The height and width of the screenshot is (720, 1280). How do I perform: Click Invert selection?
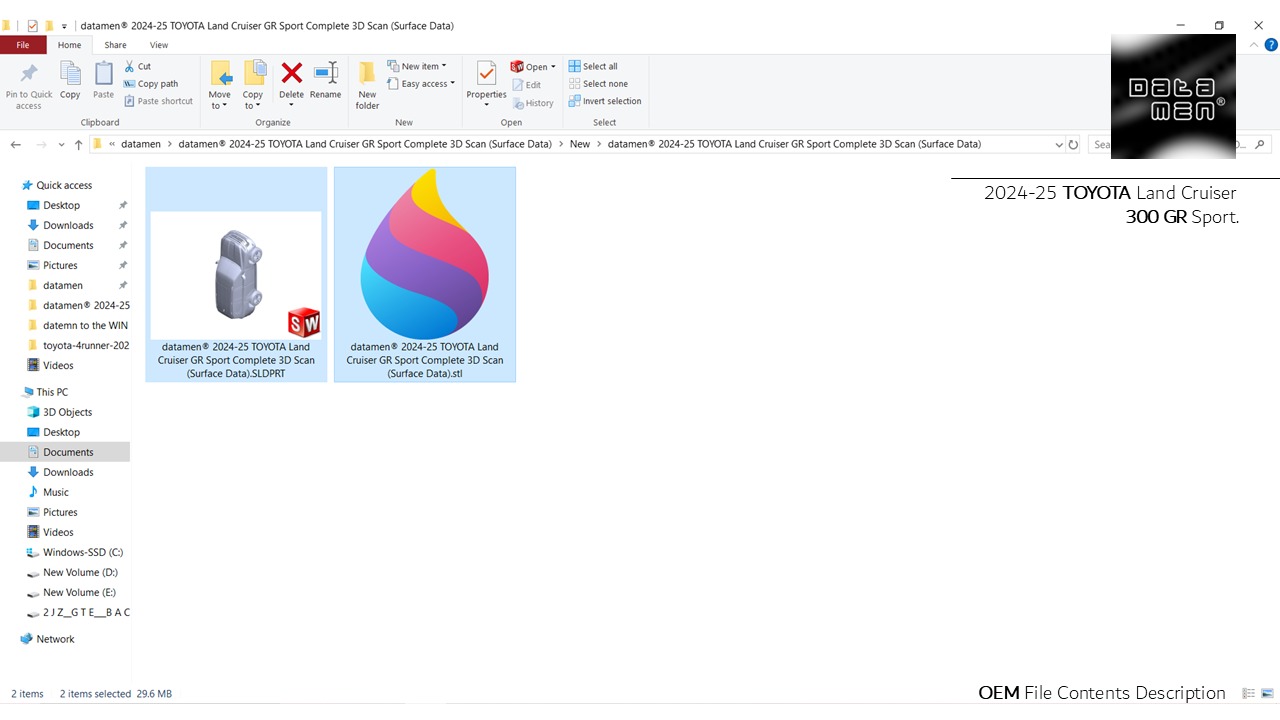tap(605, 101)
